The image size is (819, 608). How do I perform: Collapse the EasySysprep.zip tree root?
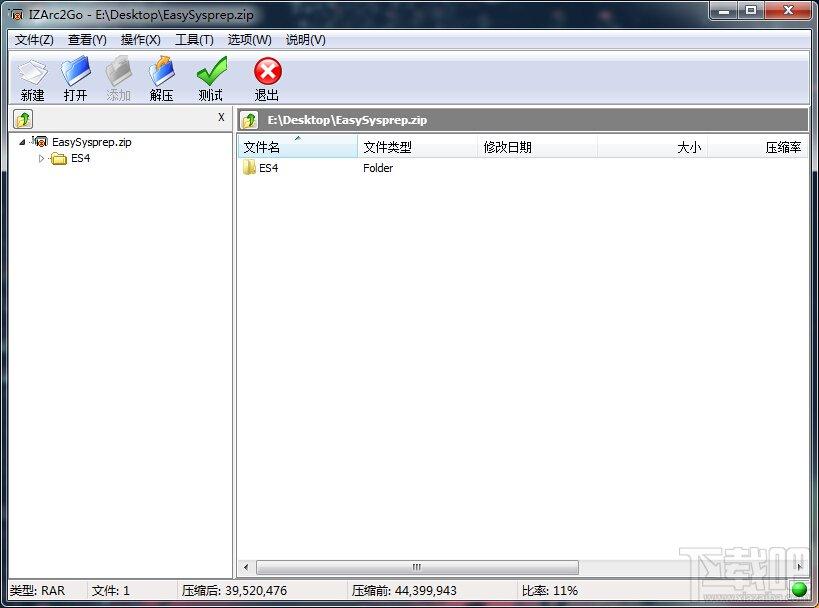pyautogui.click(x=23, y=142)
